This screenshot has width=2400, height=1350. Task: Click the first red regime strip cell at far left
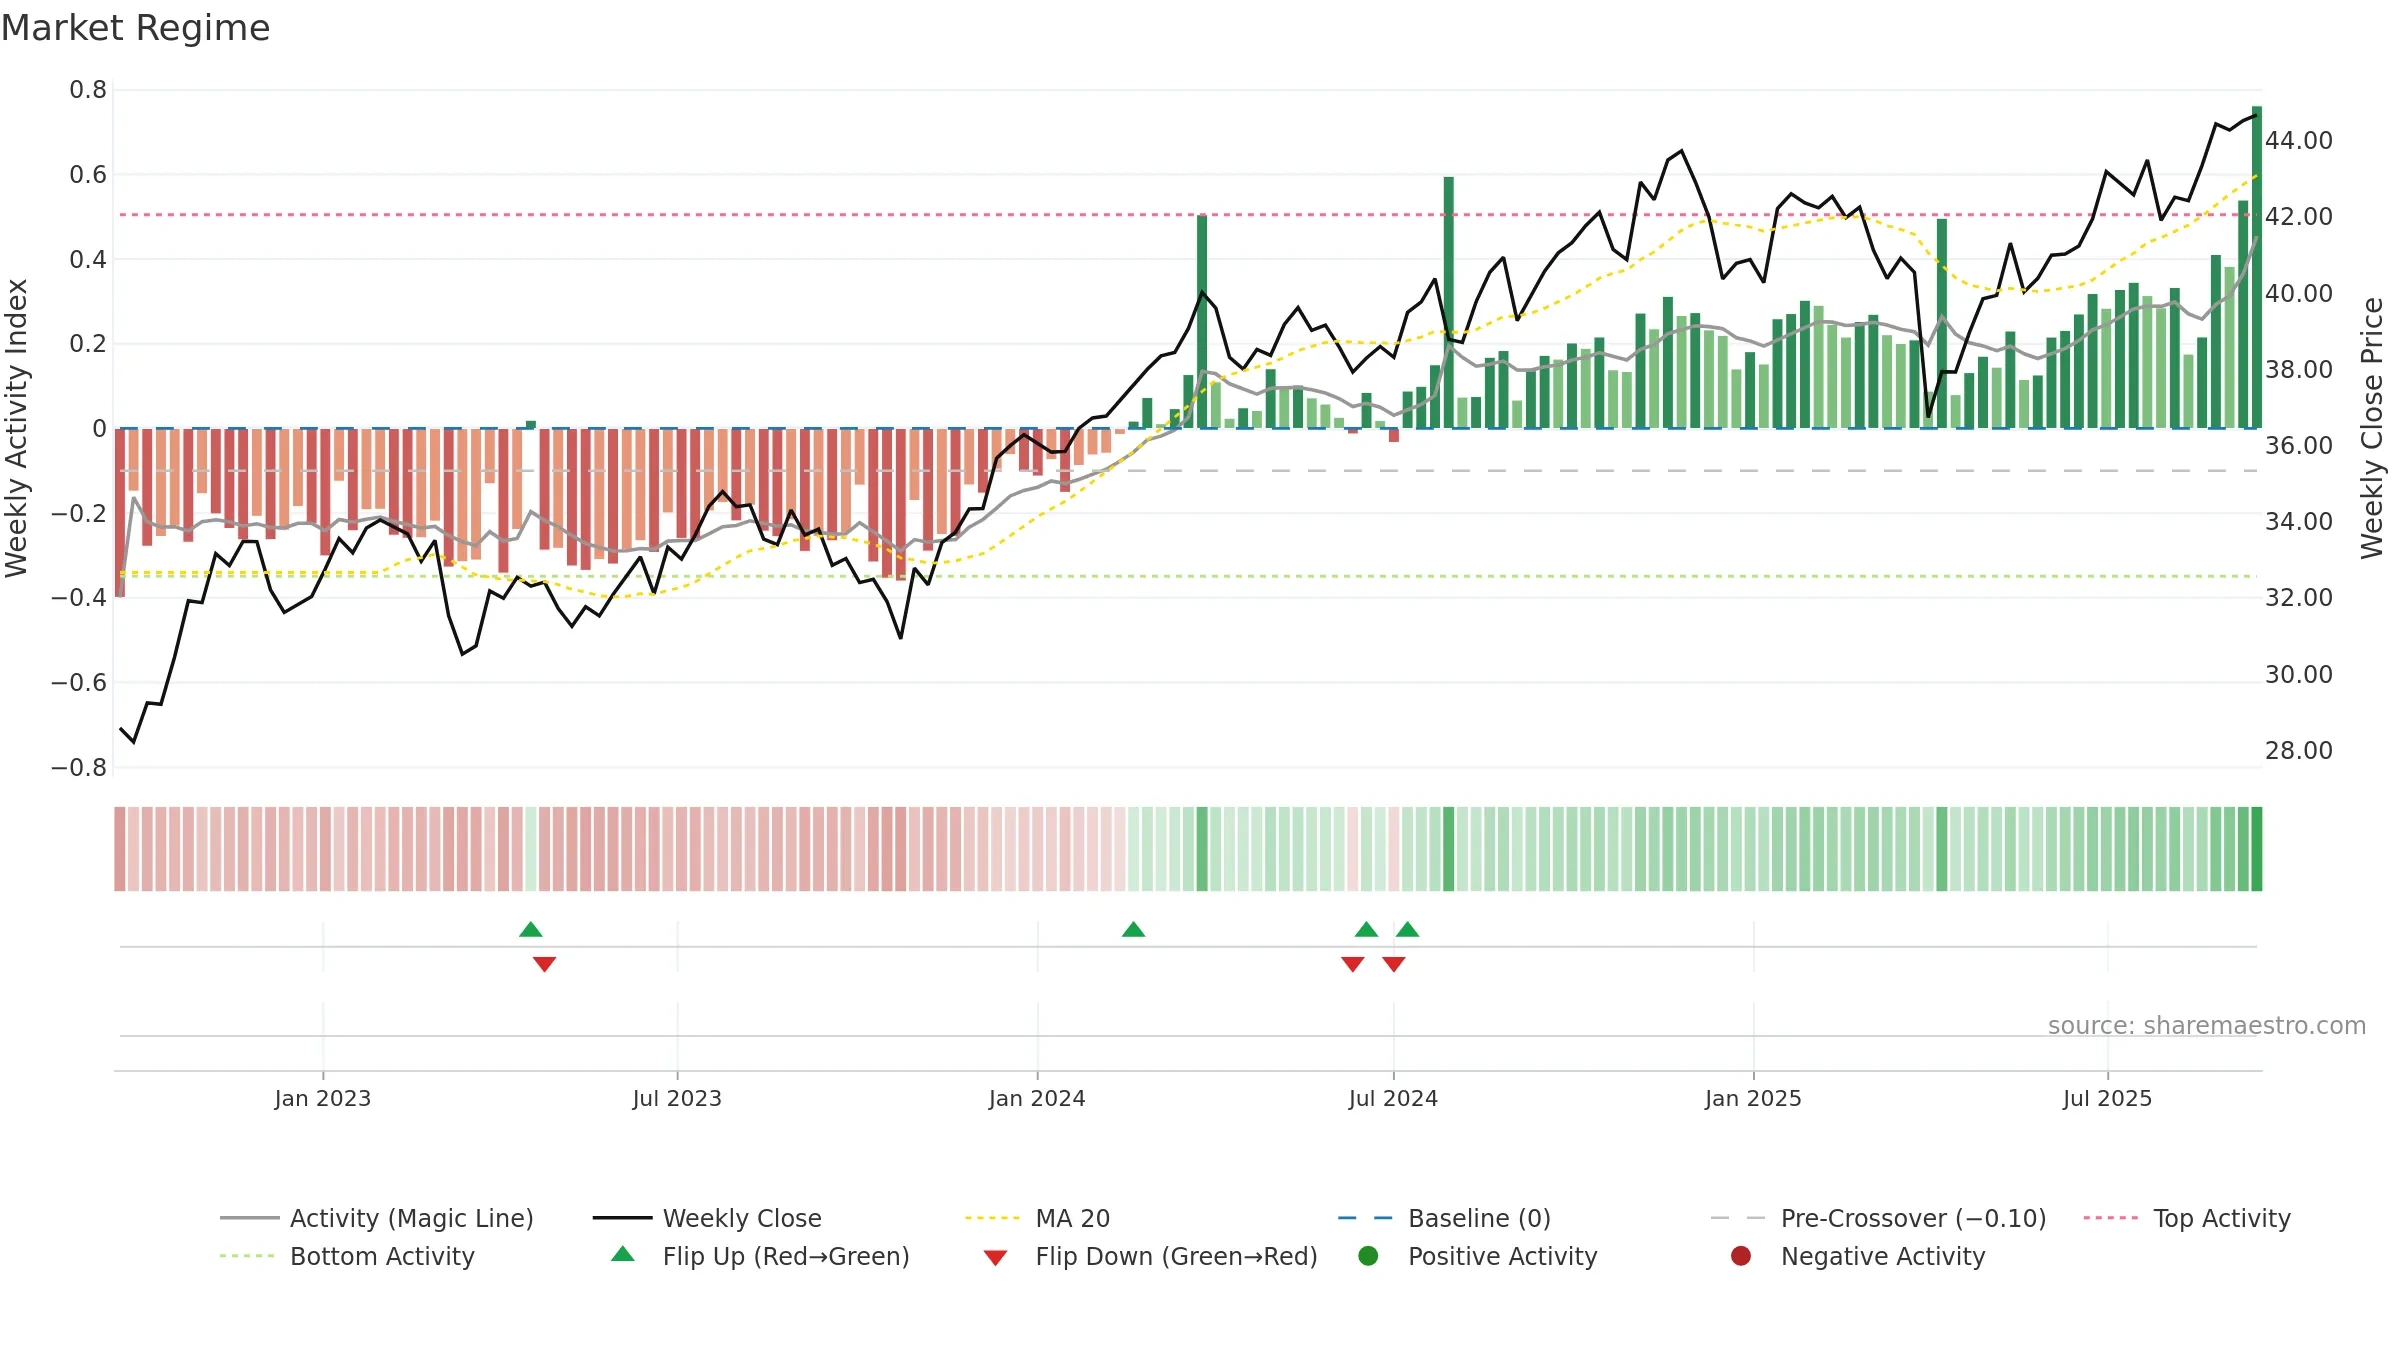click(x=120, y=849)
